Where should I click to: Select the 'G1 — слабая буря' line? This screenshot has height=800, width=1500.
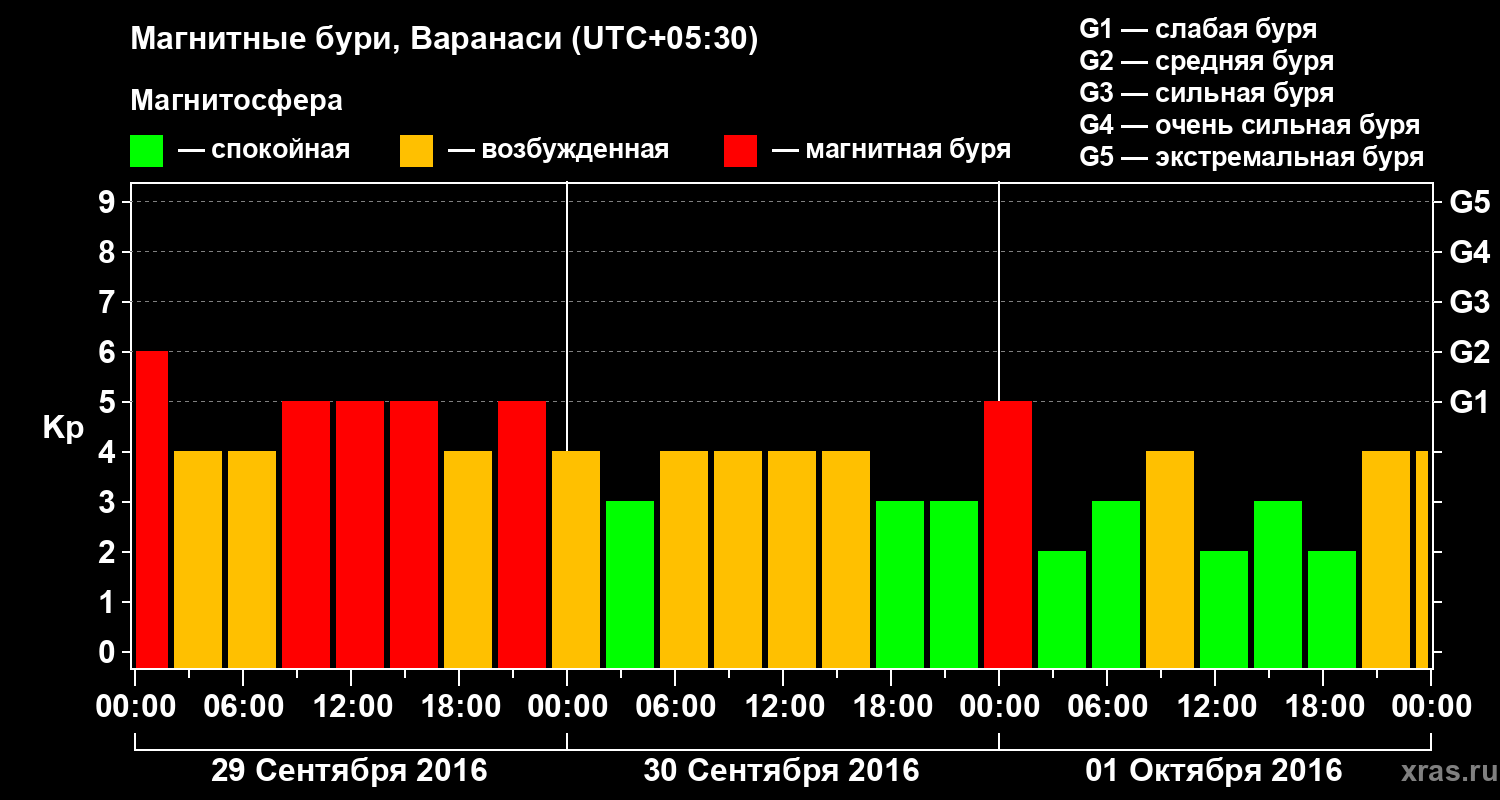pyautogui.click(x=1198, y=29)
